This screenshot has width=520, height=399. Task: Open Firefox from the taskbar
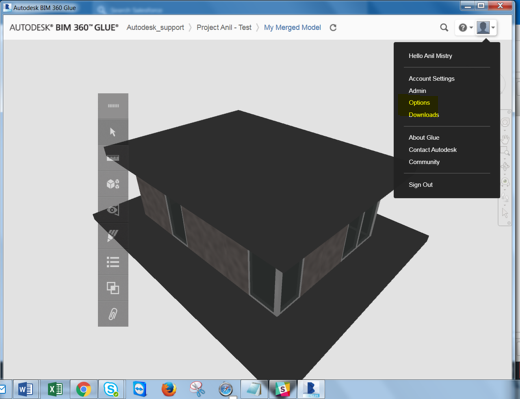169,389
